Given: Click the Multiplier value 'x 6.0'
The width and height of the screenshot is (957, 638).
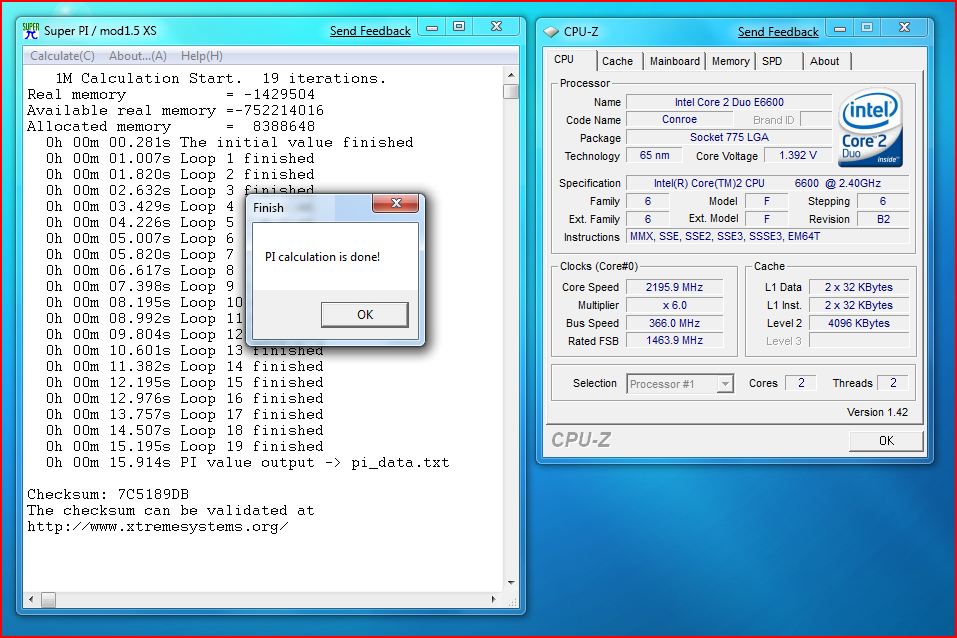Looking at the screenshot, I should point(674,305).
